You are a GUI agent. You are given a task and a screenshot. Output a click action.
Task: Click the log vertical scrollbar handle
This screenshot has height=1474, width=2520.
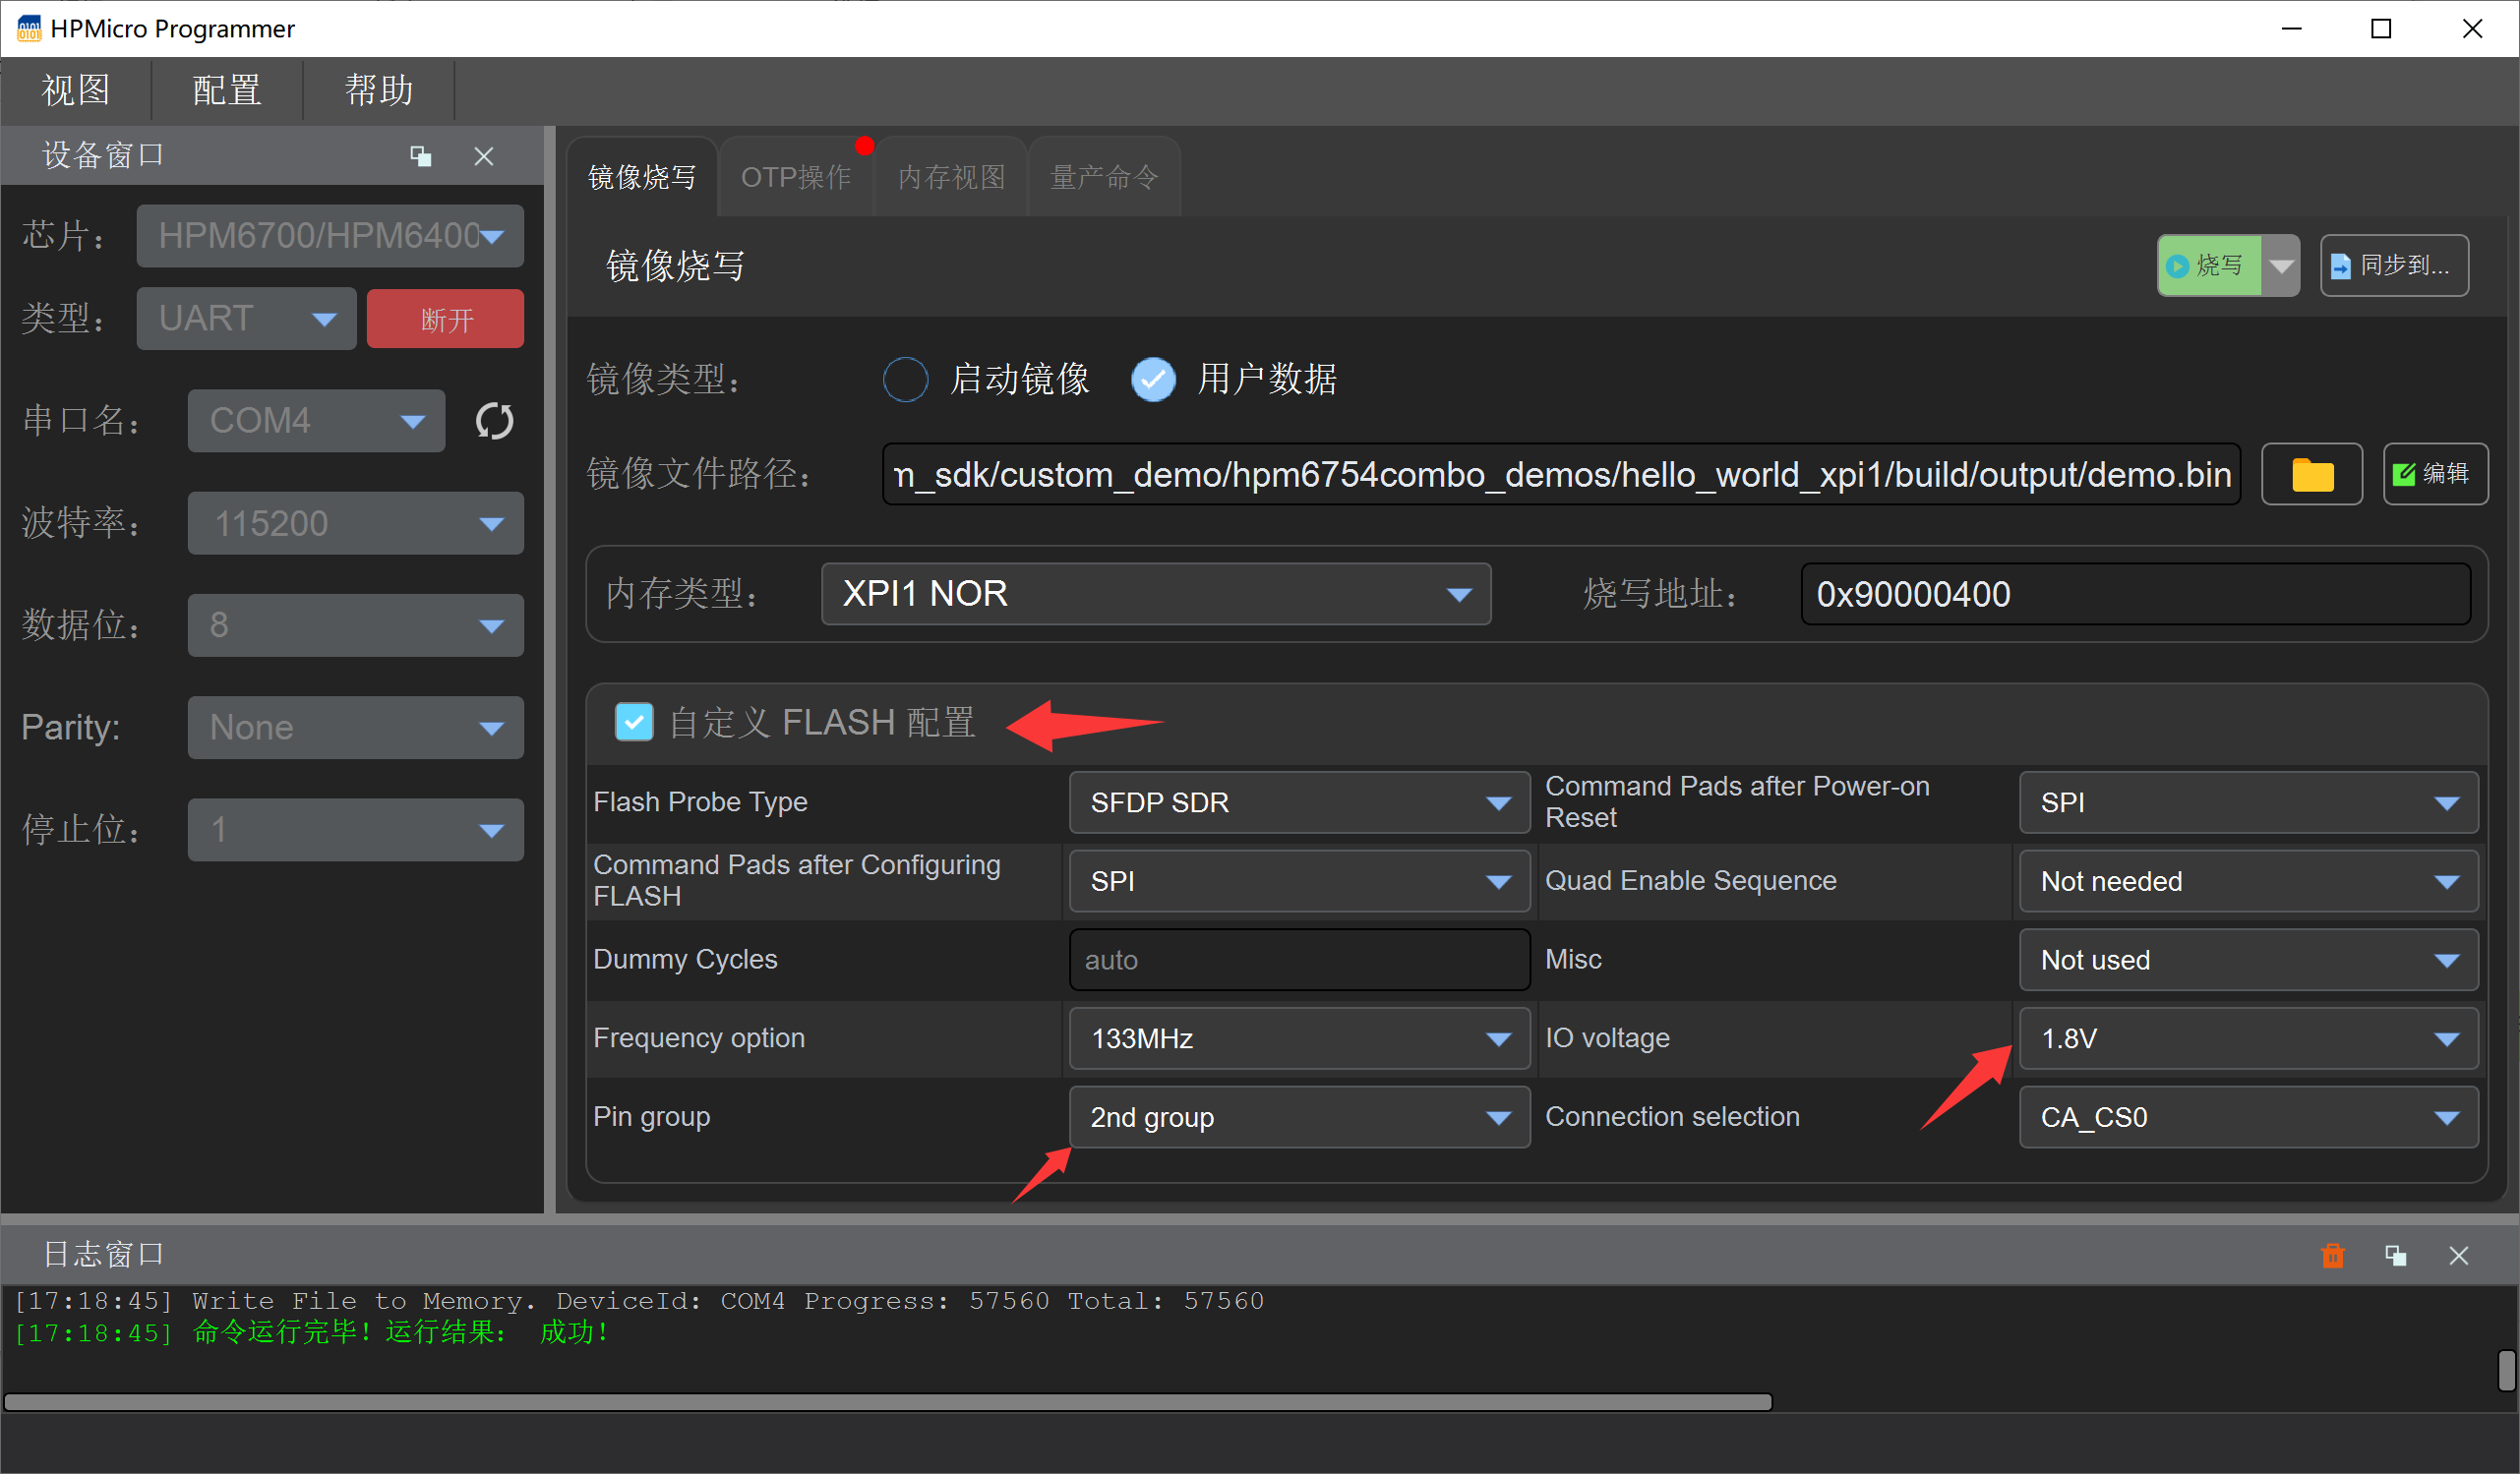point(2506,1370)
